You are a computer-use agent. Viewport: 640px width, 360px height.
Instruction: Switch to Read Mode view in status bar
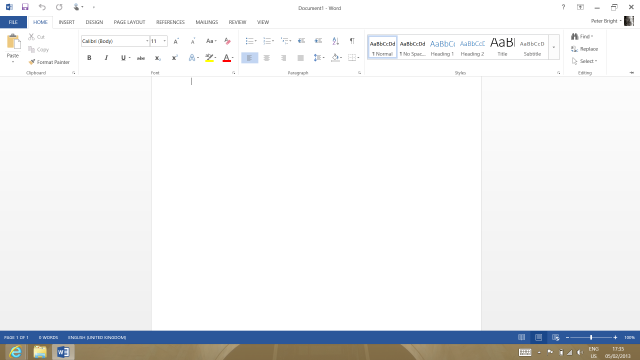coord(522,338)
